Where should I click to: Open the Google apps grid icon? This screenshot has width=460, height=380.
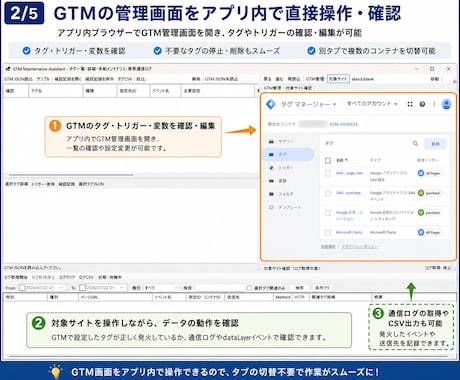coord(410,104)
